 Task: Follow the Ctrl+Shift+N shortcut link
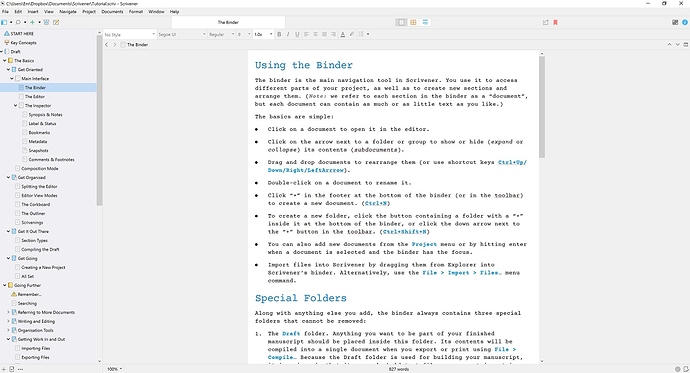coord(404,232)
